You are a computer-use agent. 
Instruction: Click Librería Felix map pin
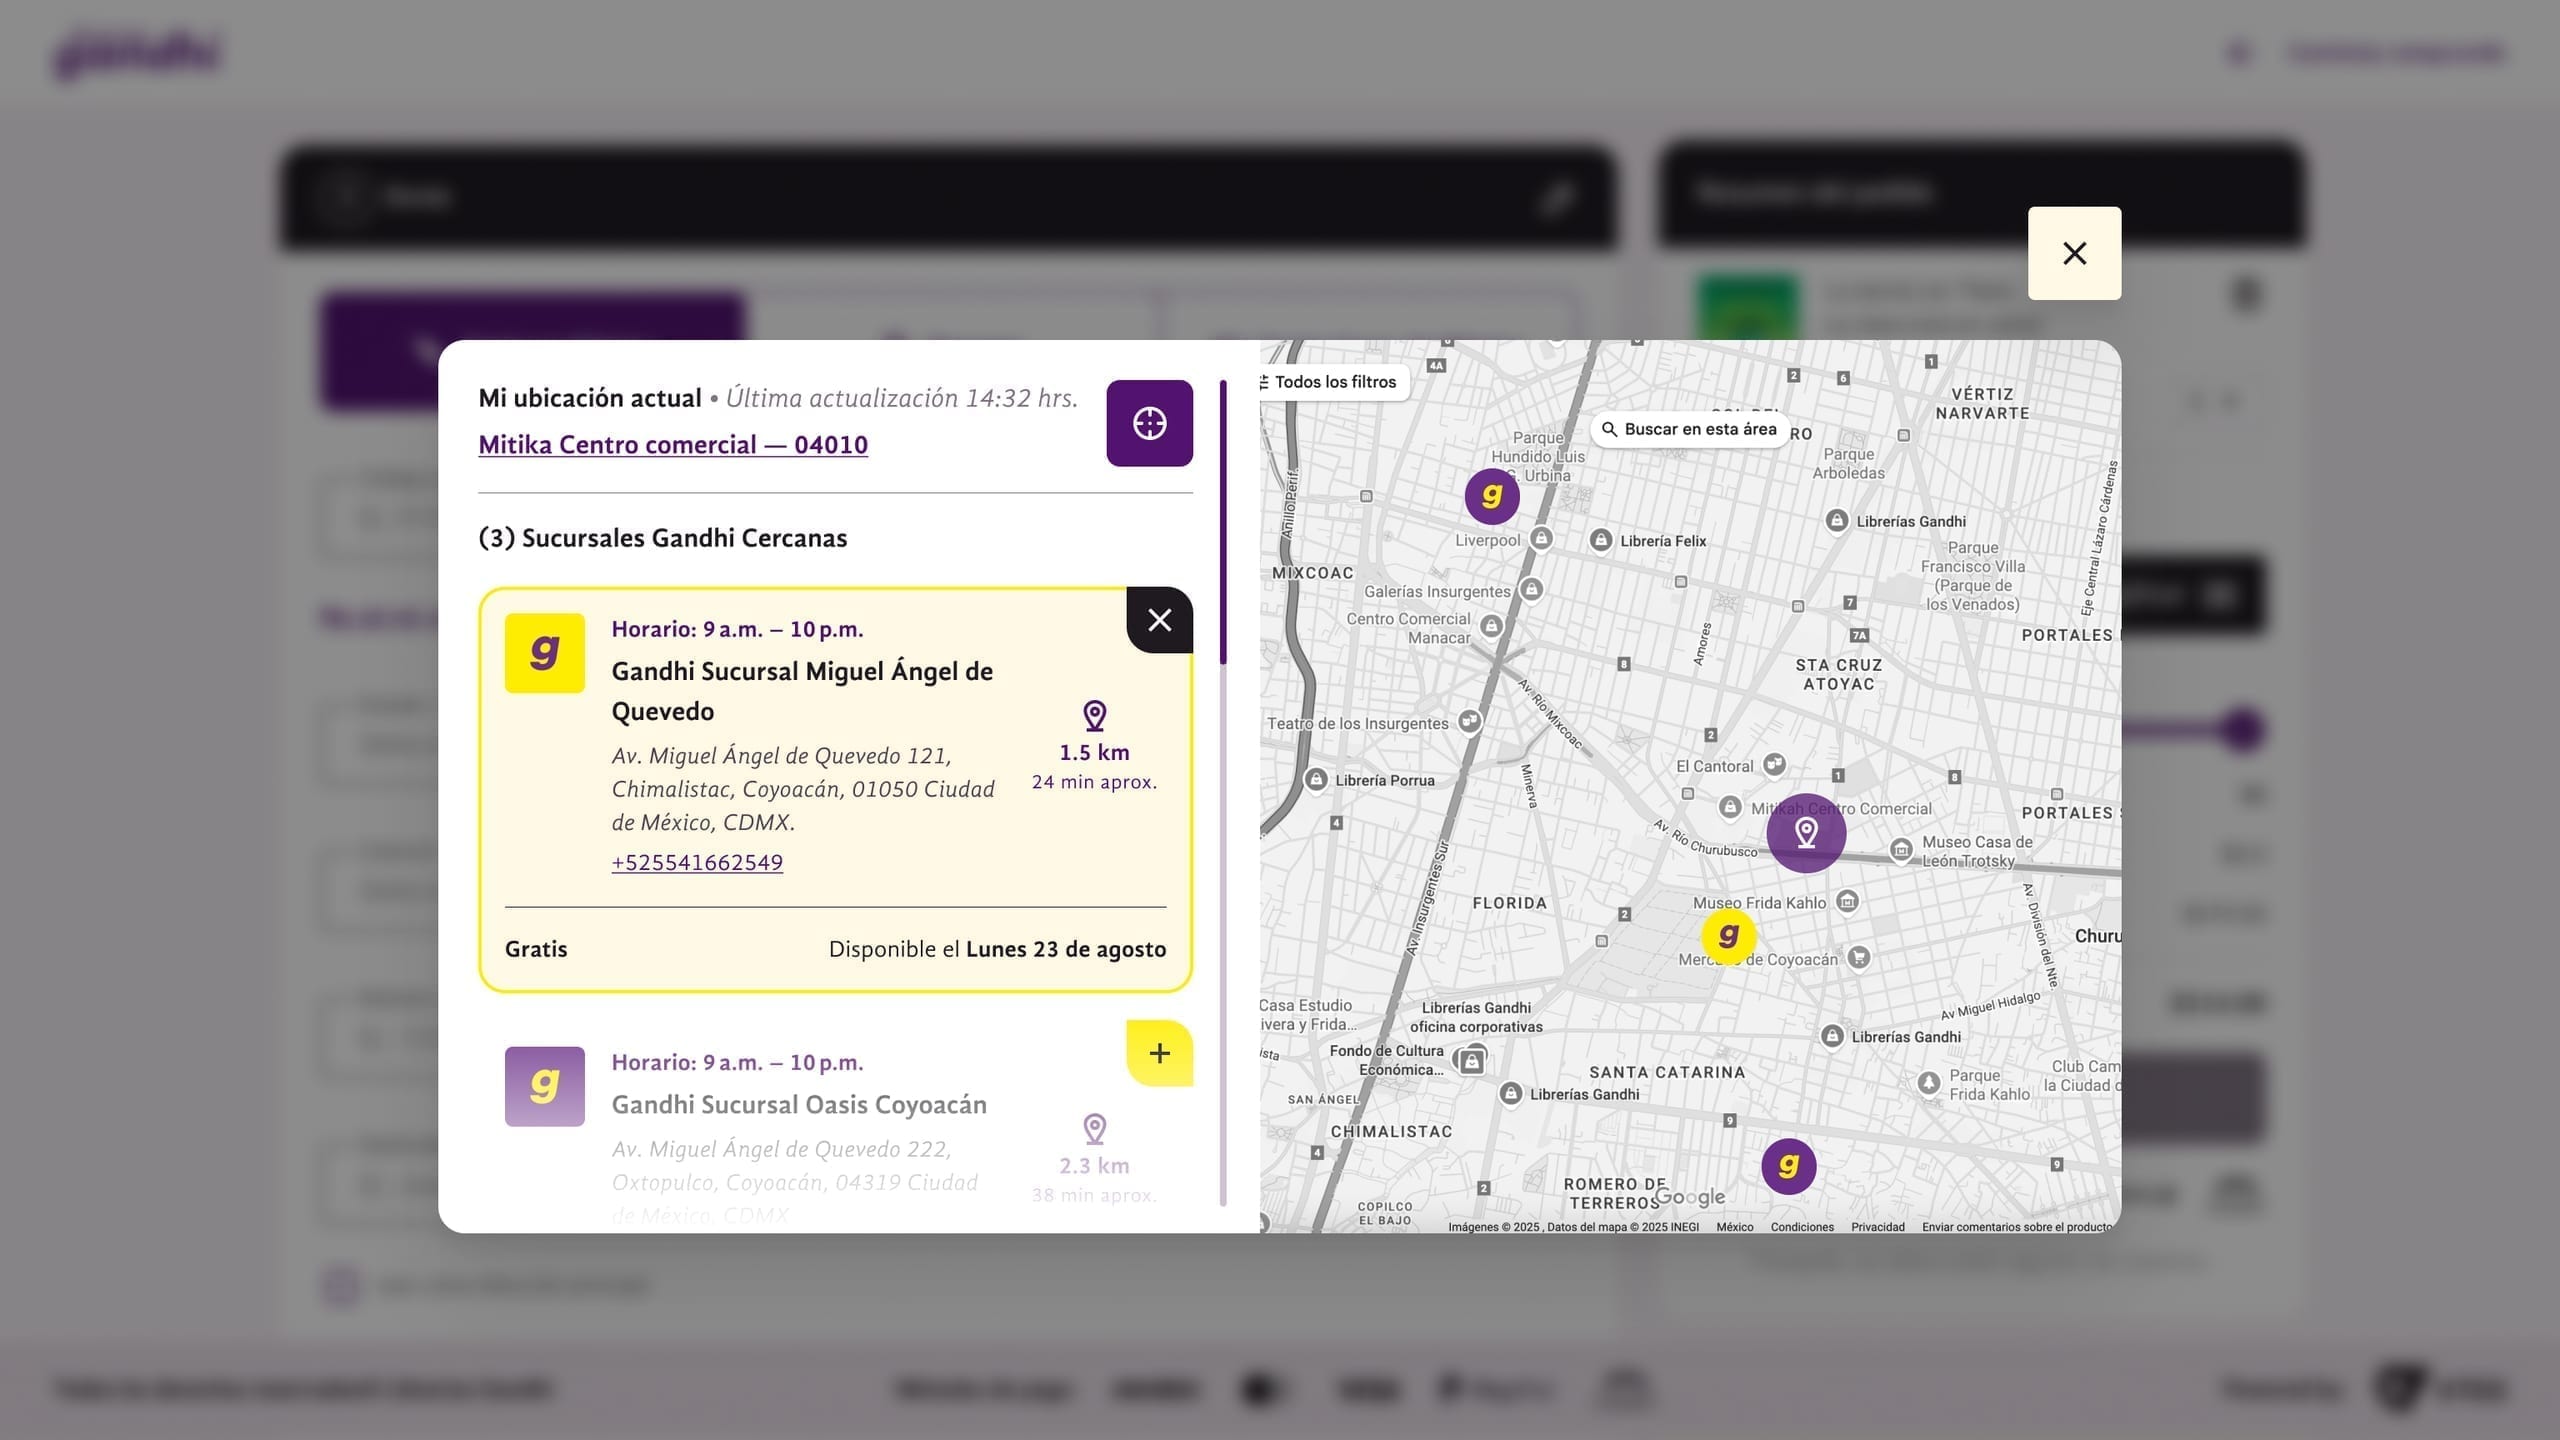[1601, 540]
